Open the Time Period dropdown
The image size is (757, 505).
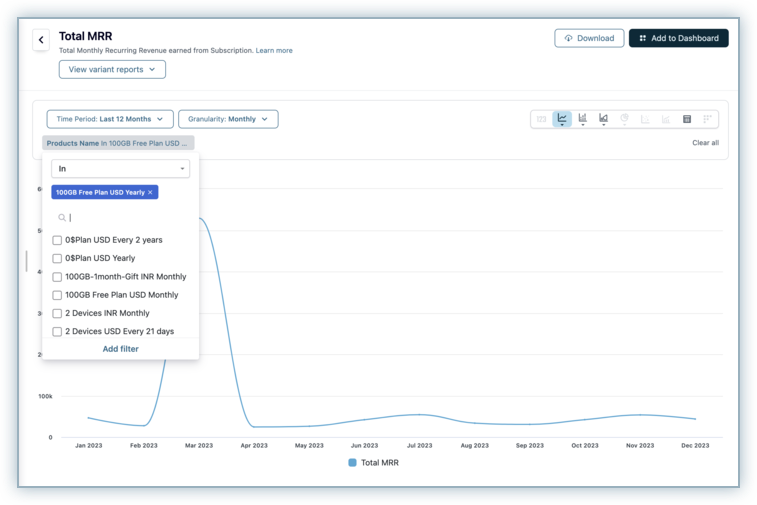point(109,119)
